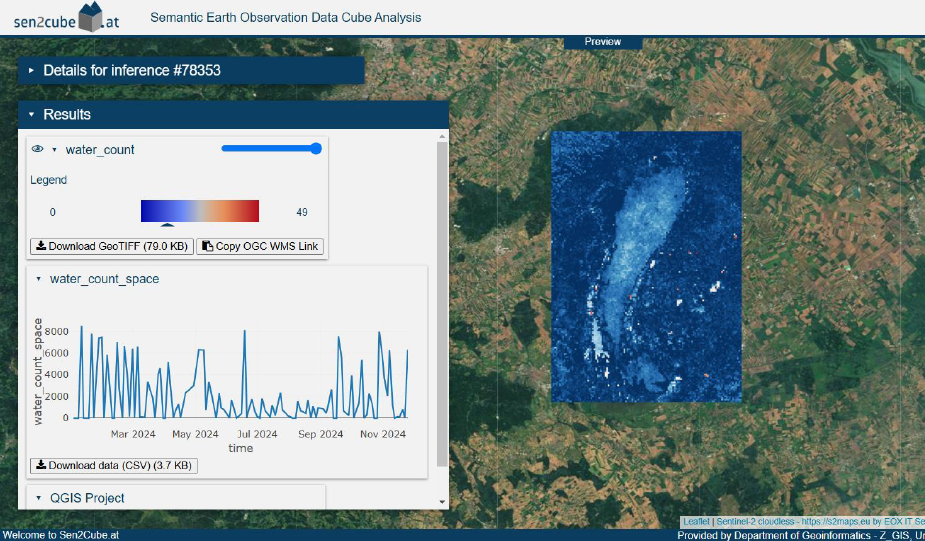Click the sen2cube.at logo
Viewport: 925px width, 541px height.
pyautogui.click(x=66, y=17)
